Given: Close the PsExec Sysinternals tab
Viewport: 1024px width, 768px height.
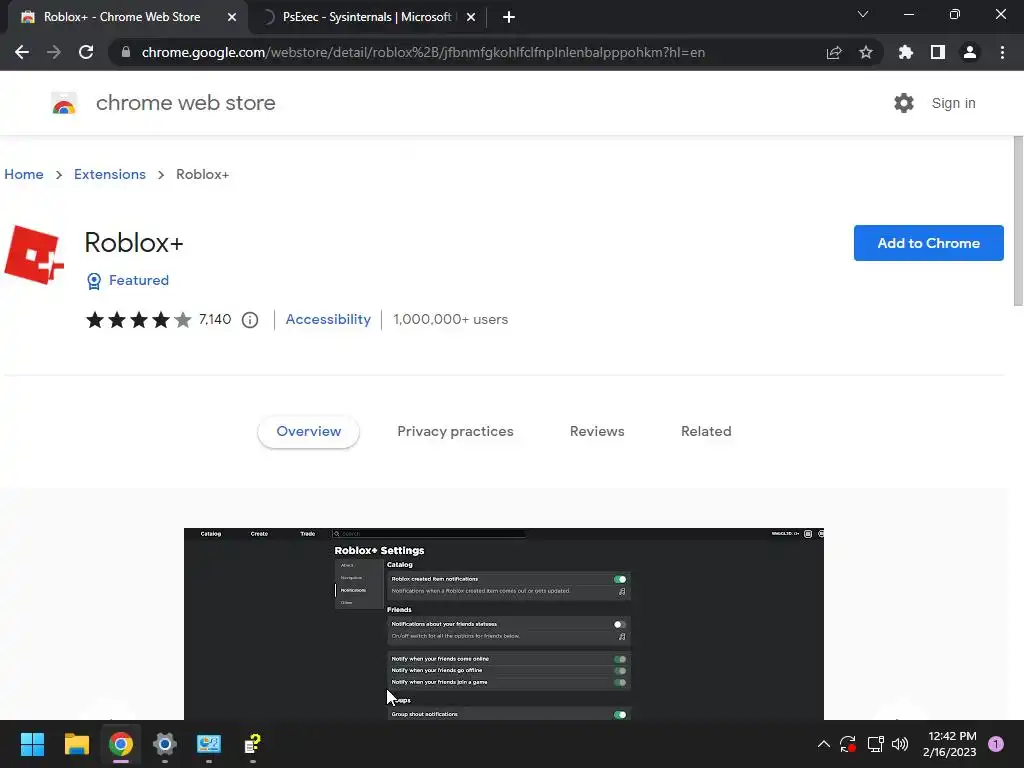Looking at the screenshot, I should click(471, 17).
